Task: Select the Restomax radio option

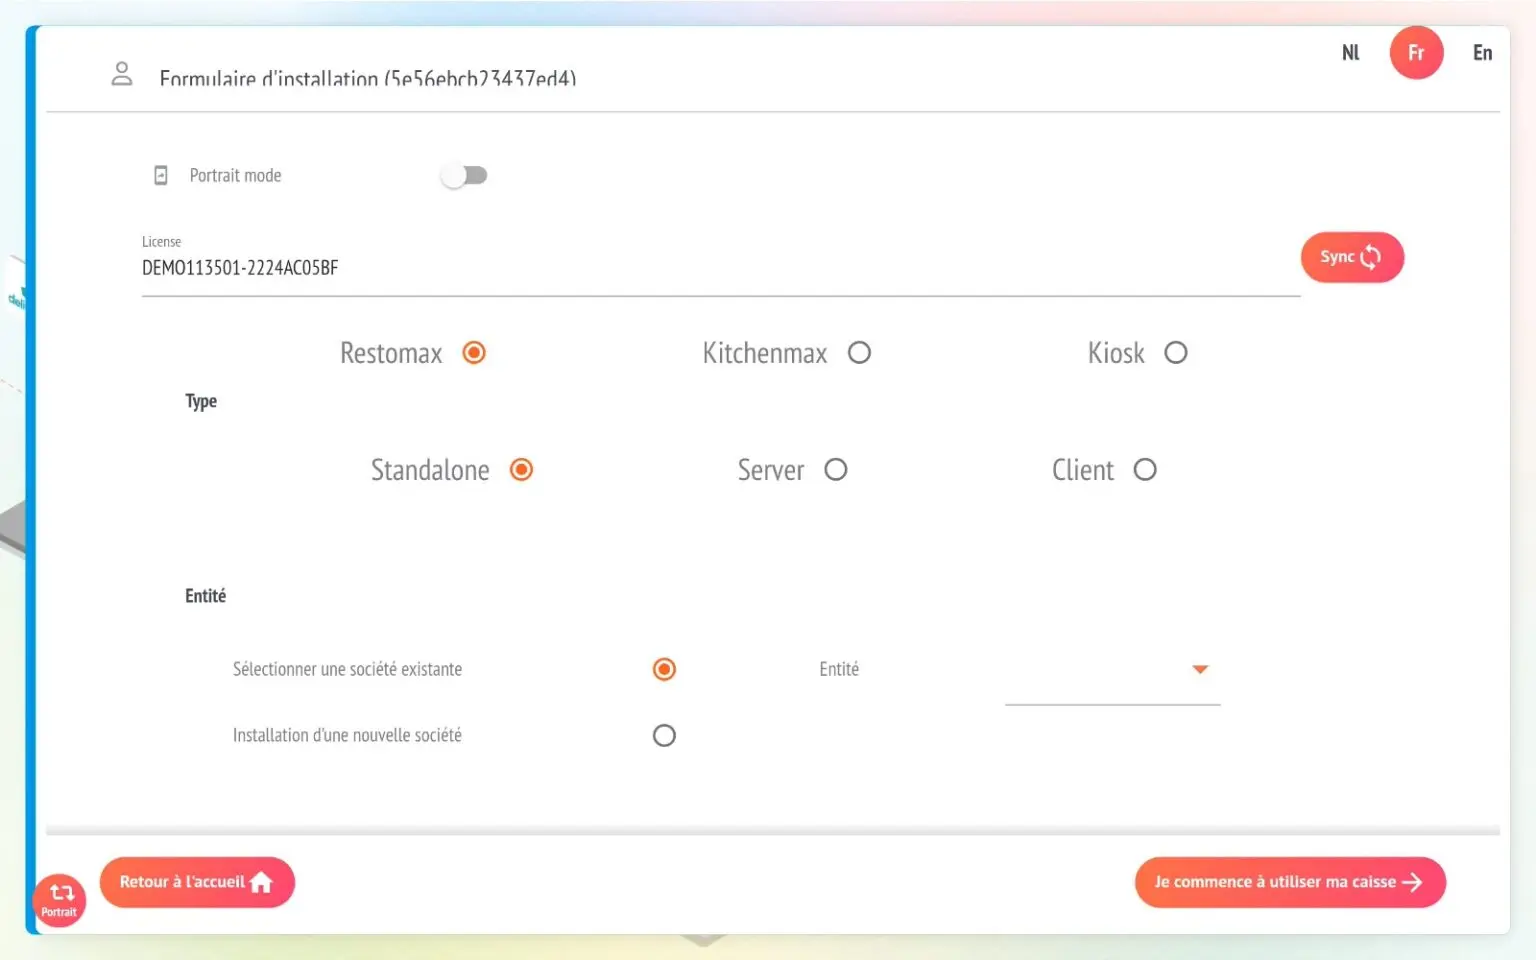Action: tap(474, 353)
